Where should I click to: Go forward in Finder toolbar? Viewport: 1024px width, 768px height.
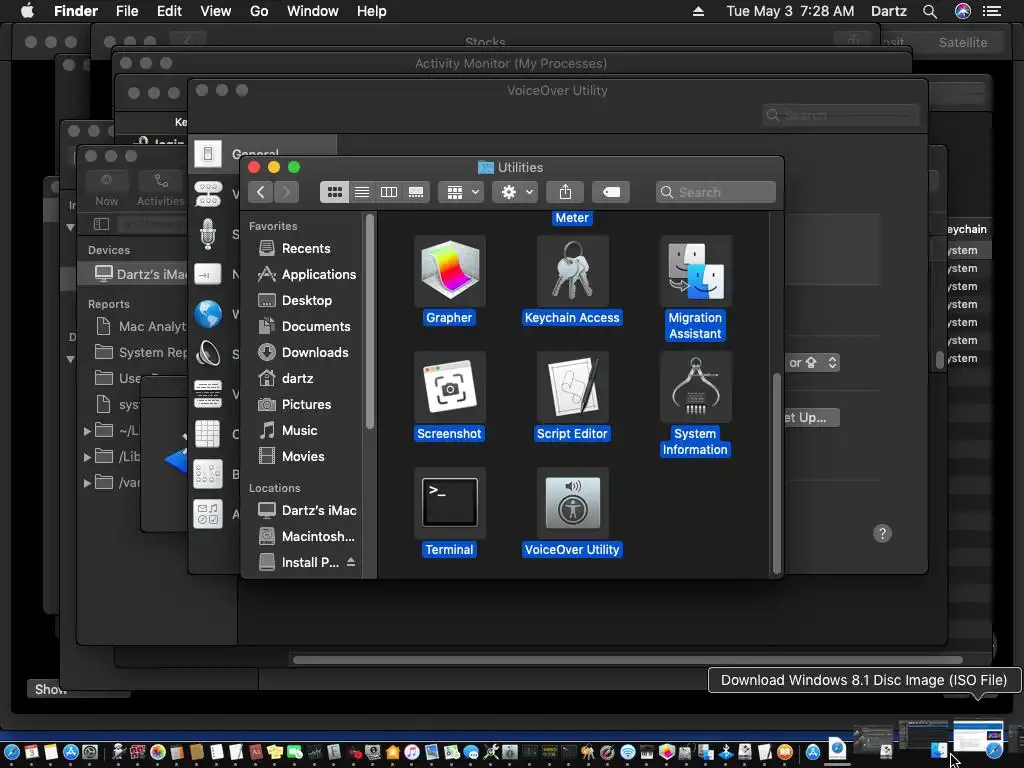point(286,192)
